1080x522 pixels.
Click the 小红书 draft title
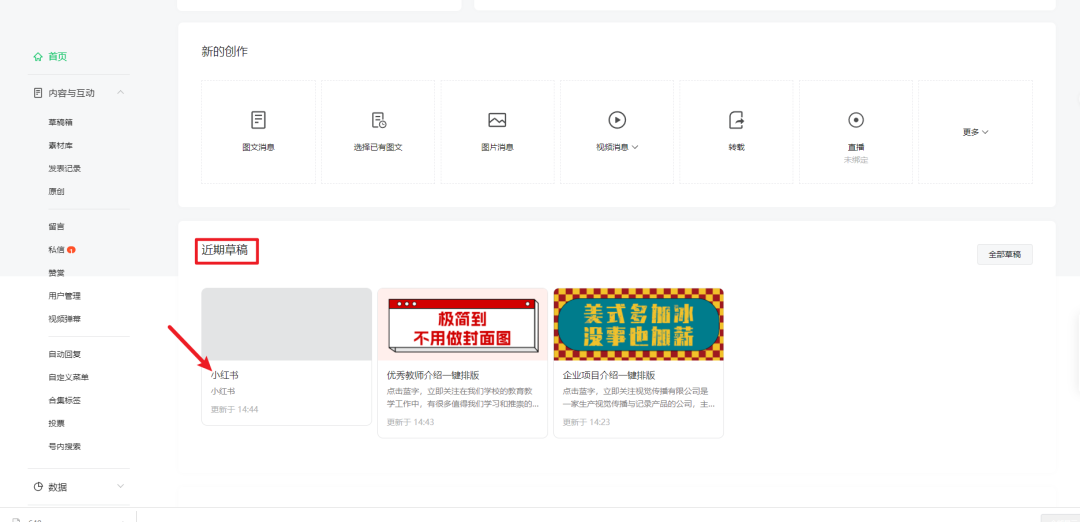[x=225, y=375]
